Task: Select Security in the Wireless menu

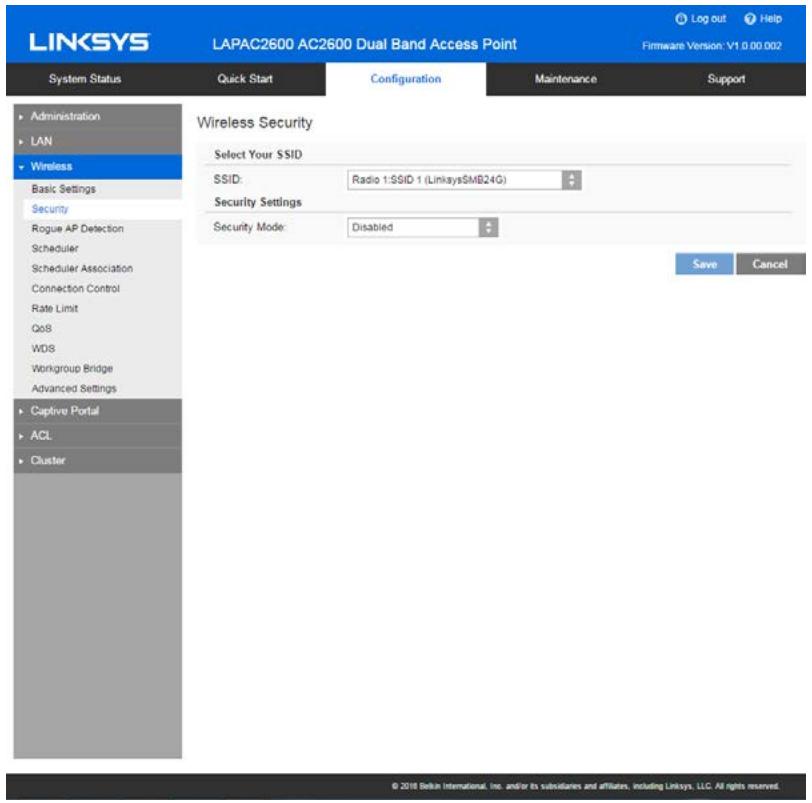Action: pyautogui.click(x=50, y=209)
